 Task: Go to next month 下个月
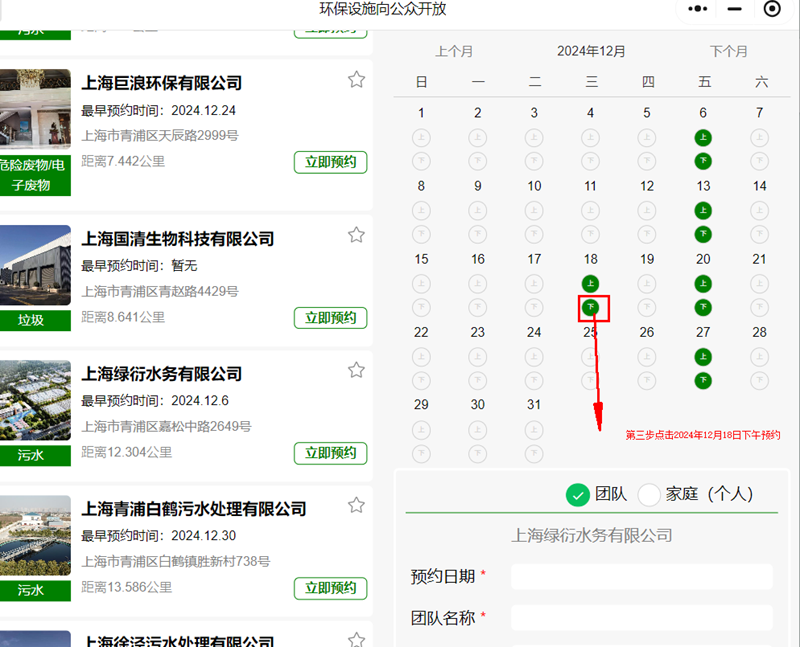coord(729,52)
